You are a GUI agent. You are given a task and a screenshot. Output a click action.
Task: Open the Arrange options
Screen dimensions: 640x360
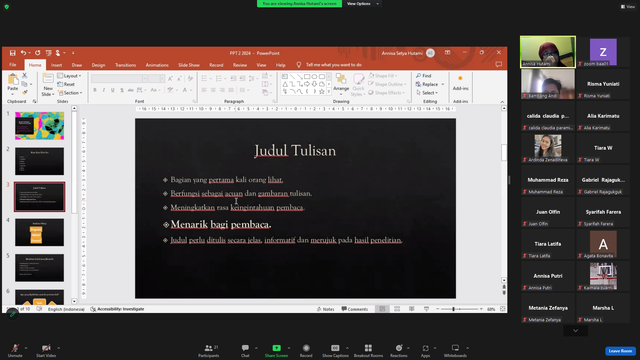341,83
